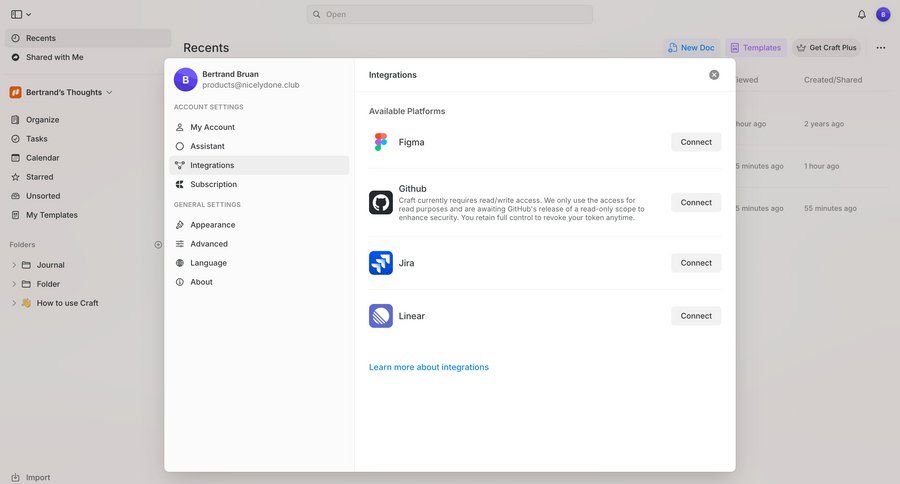The height and width of the screenshot is (484, 900).
Task: Select Recents in the sidebar
Action: tap(88, 38)
